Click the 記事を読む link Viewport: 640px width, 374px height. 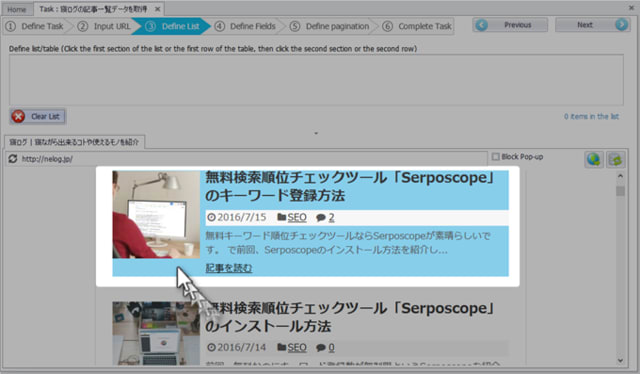[229, 268]
